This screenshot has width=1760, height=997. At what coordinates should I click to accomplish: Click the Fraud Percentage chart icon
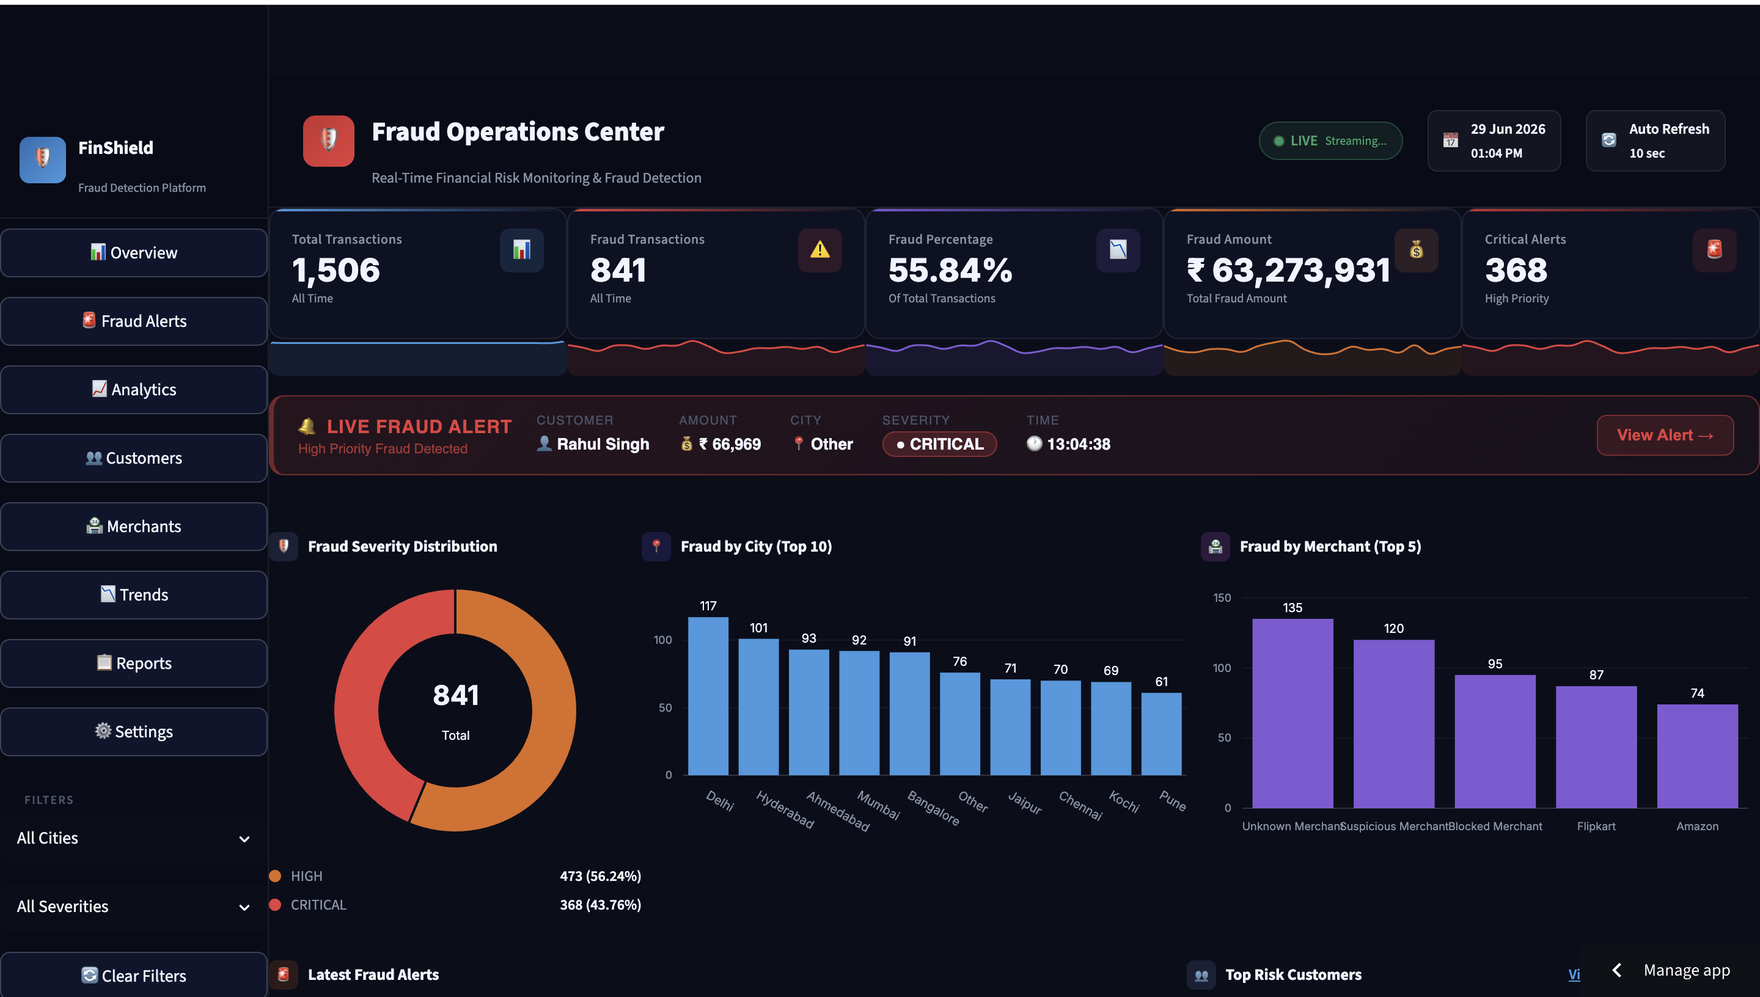[x=1118, y=250]
